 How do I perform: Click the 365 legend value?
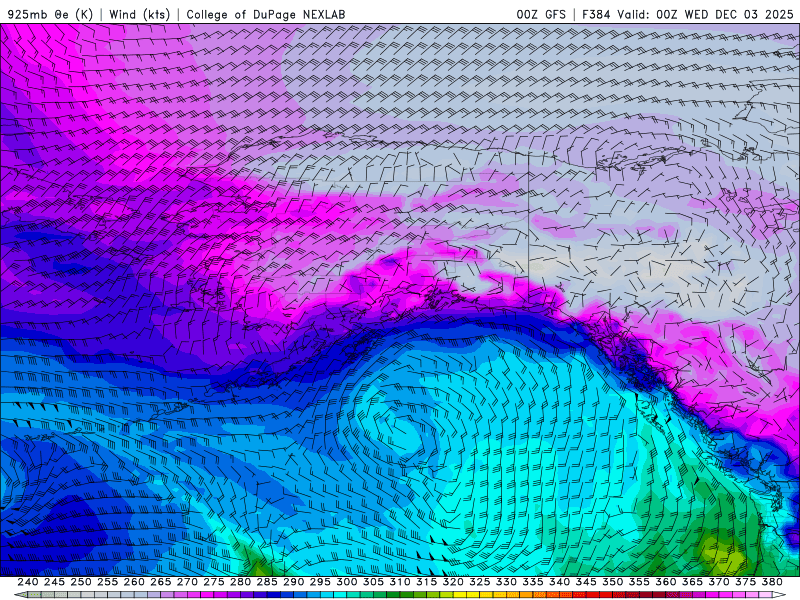(x=692, y=582)
